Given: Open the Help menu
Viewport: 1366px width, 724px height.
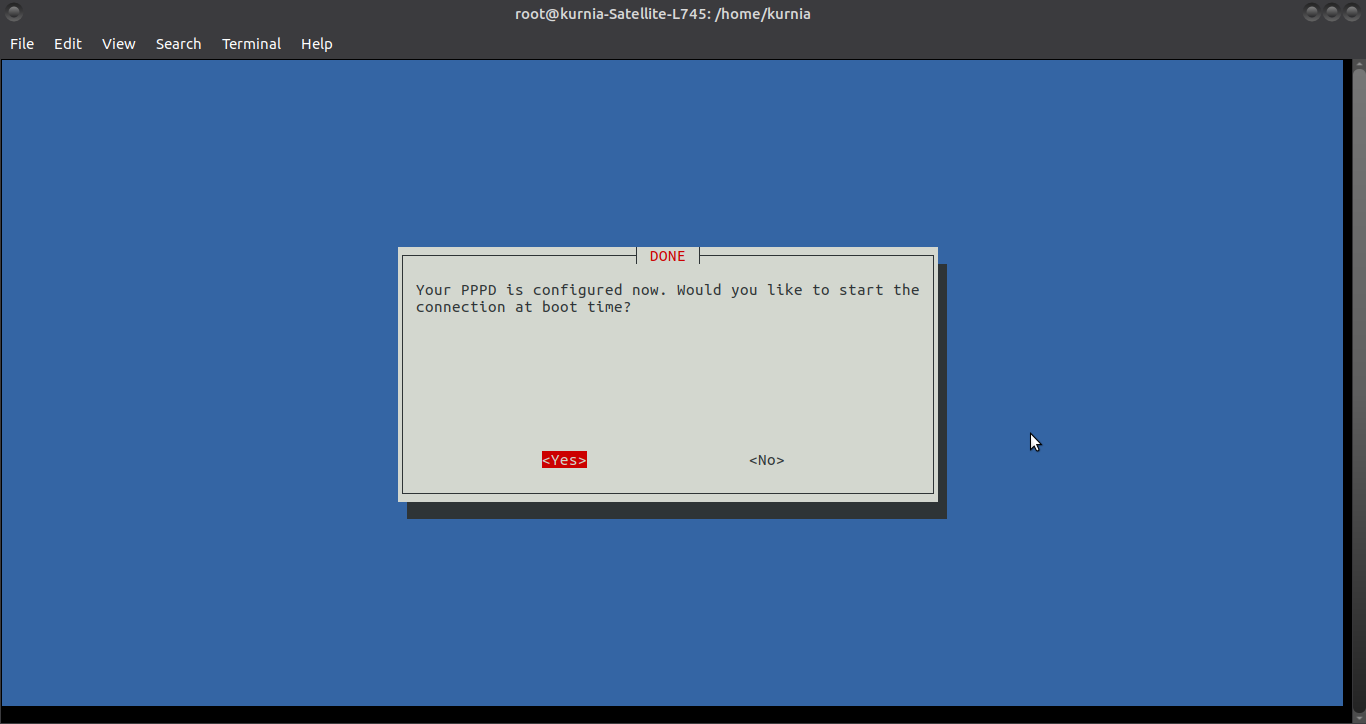Looking at the screenshot, I should [x=316, y=43].
